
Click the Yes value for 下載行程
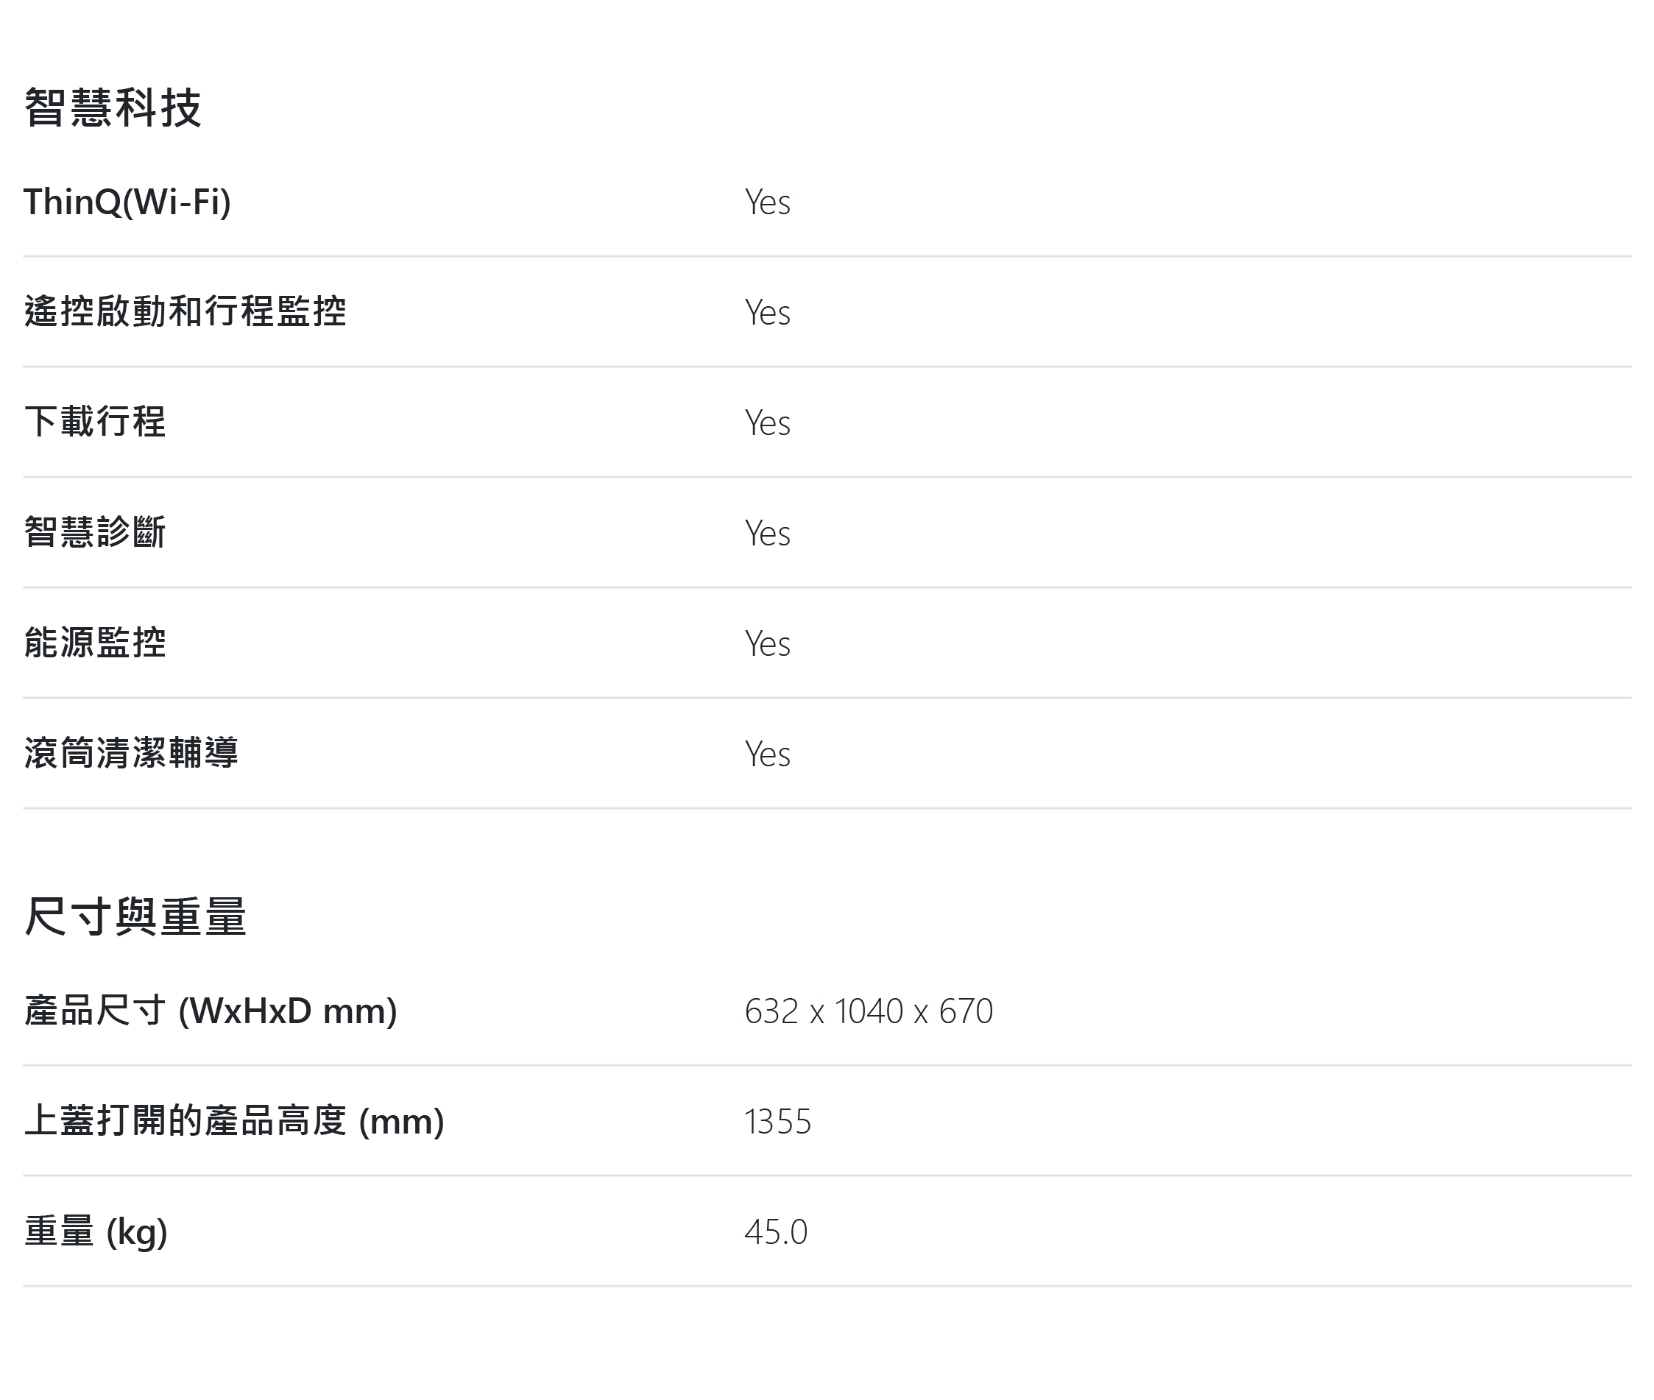pyautogui.click(x=767, y=423)
